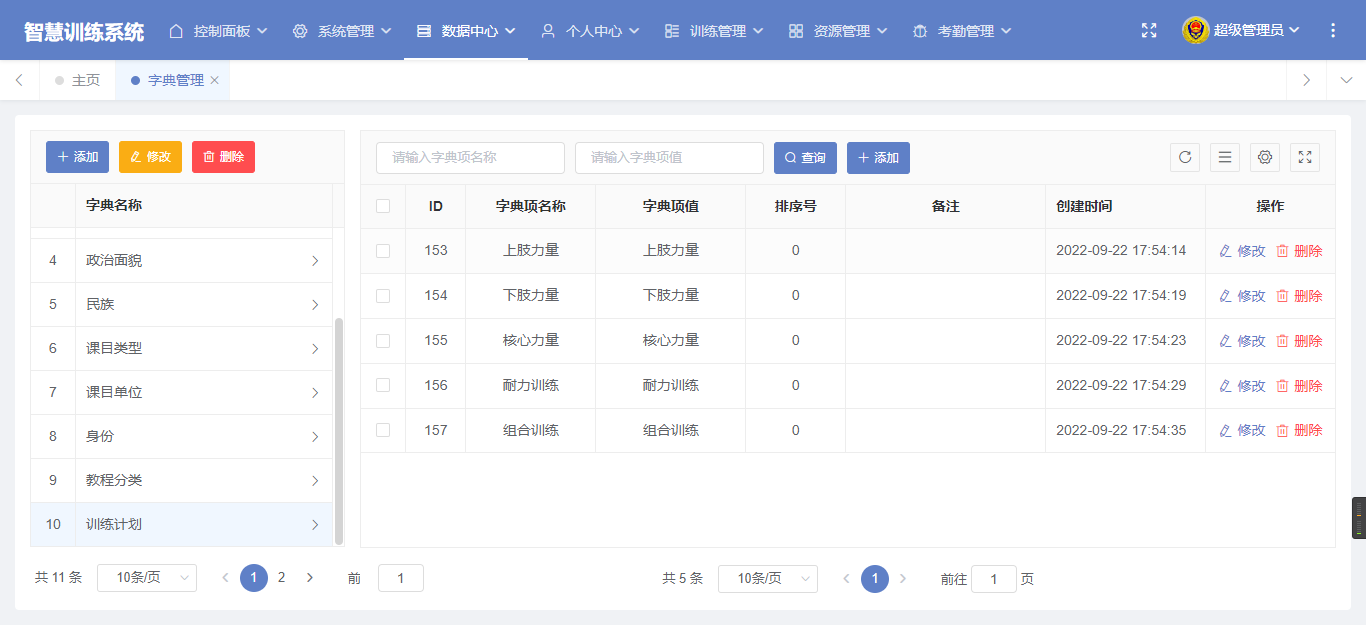Click the 查询 search button
The image size is (1366, 625).
[805, 158]
